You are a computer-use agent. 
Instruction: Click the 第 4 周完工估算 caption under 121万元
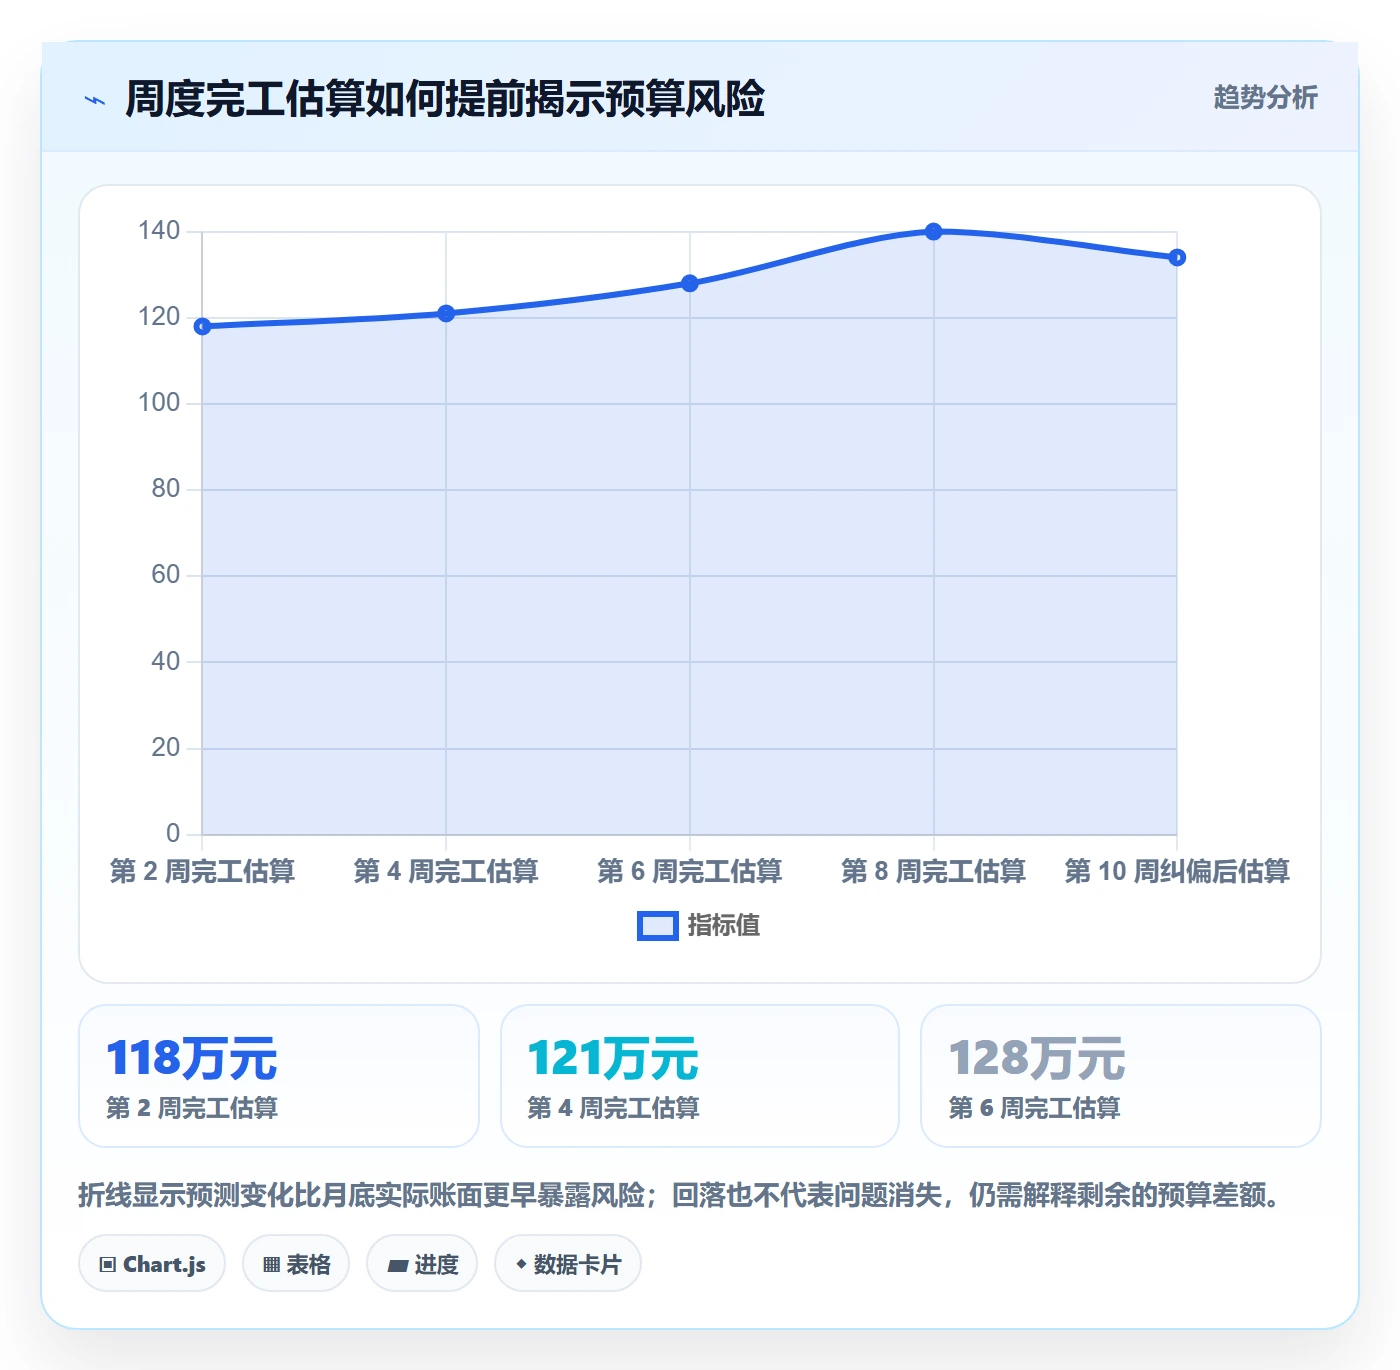613,1108
